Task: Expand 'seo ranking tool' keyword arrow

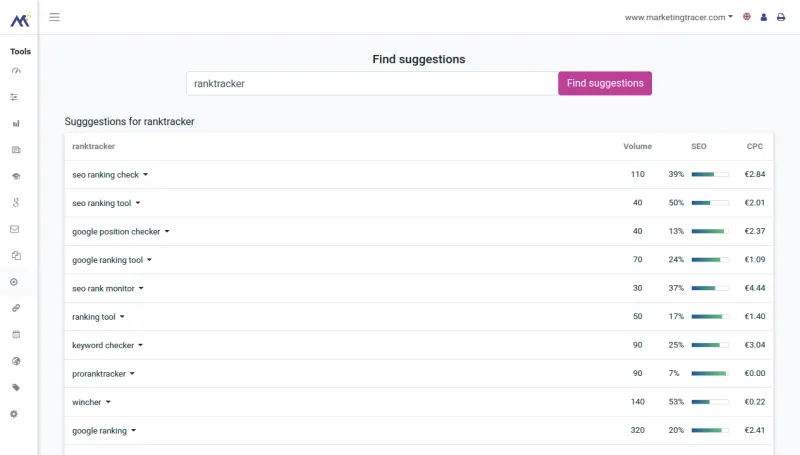Action: click(x=138, y=203)
